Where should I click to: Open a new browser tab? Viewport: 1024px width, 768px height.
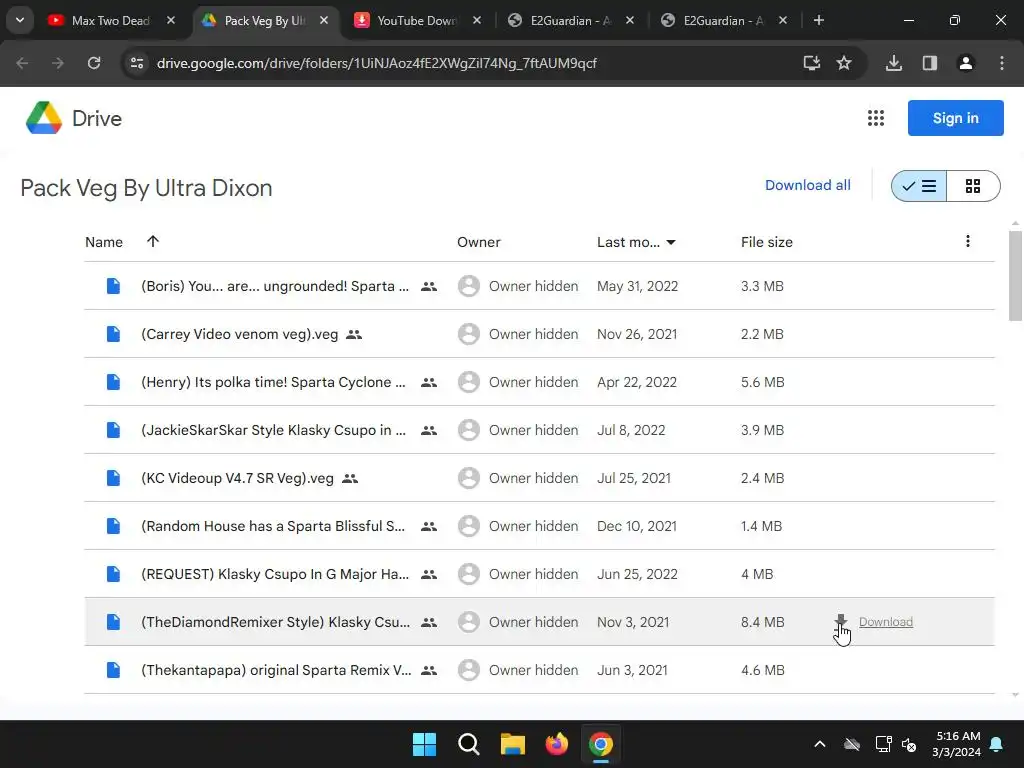[x=818, y=20]
